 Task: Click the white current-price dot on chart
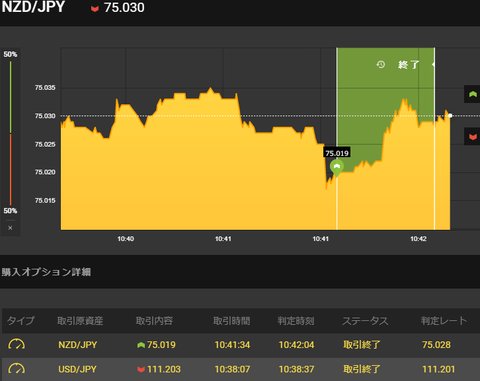[450, 116]
